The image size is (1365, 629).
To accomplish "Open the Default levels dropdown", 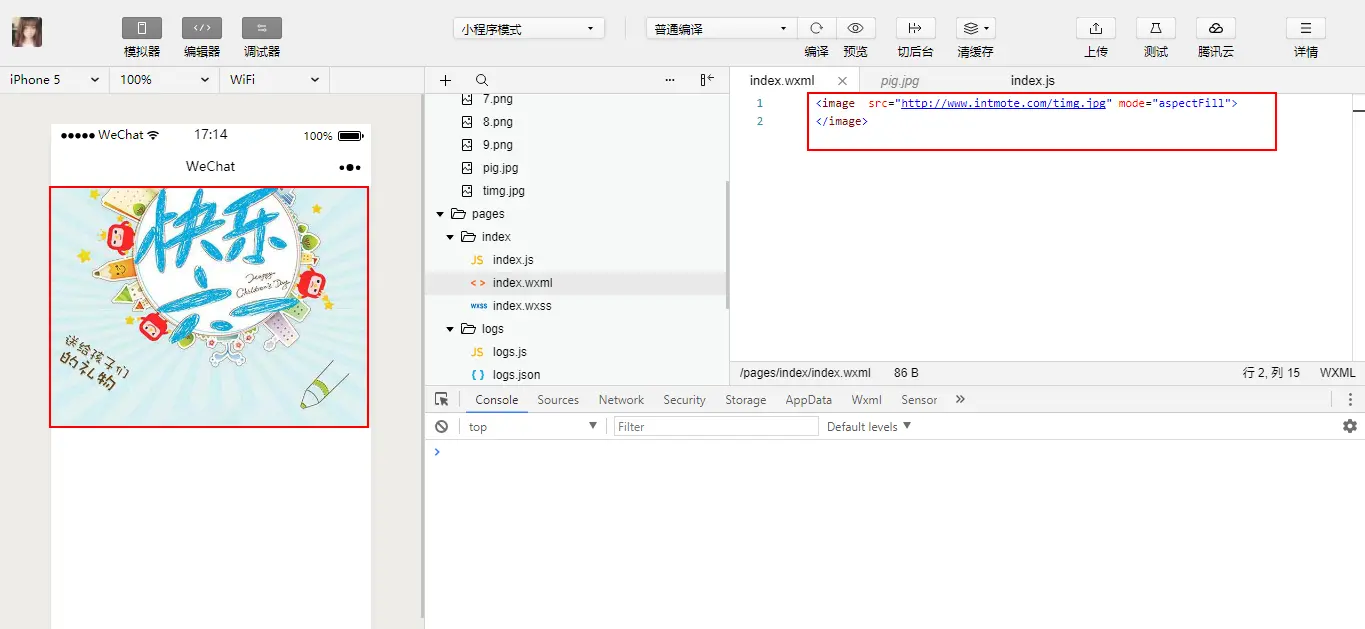I will [x=869, y=426].
